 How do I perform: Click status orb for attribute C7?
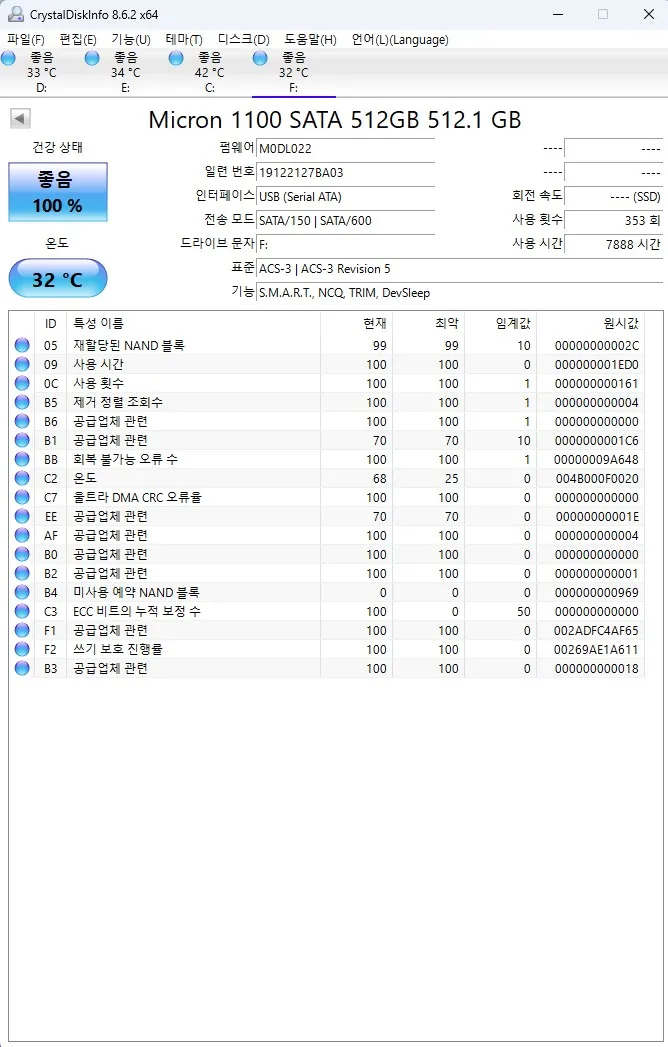(22, 497)
